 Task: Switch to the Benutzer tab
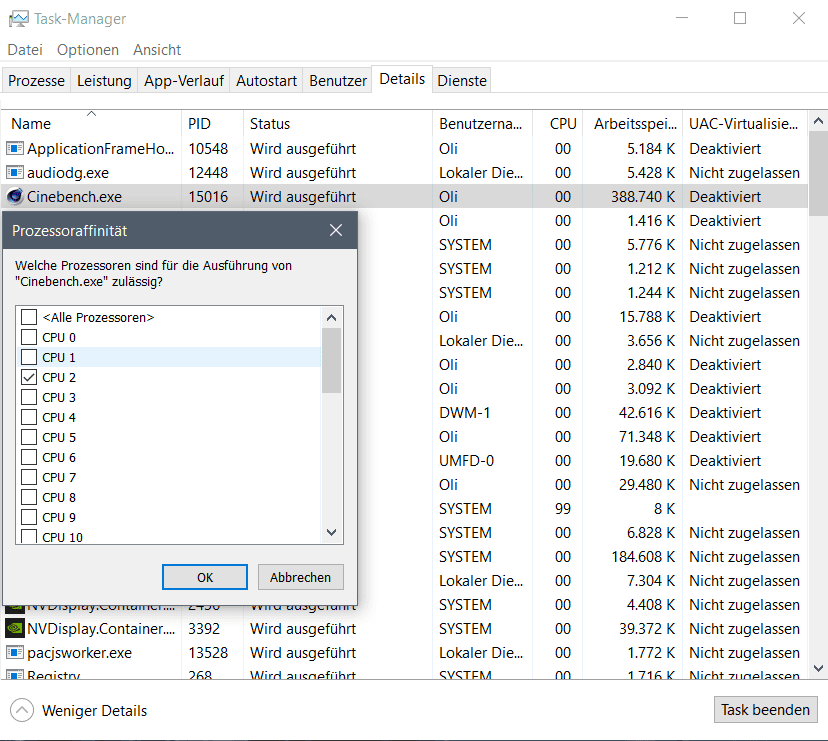[x=337, y=80]
